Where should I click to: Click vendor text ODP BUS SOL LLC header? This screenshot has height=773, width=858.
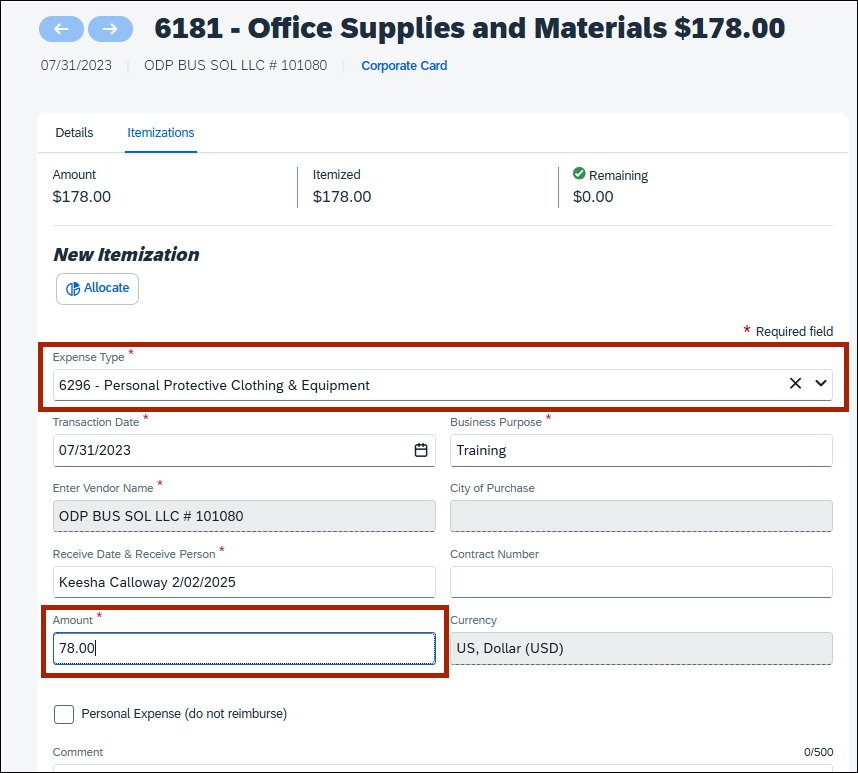(x=235, y=66)
